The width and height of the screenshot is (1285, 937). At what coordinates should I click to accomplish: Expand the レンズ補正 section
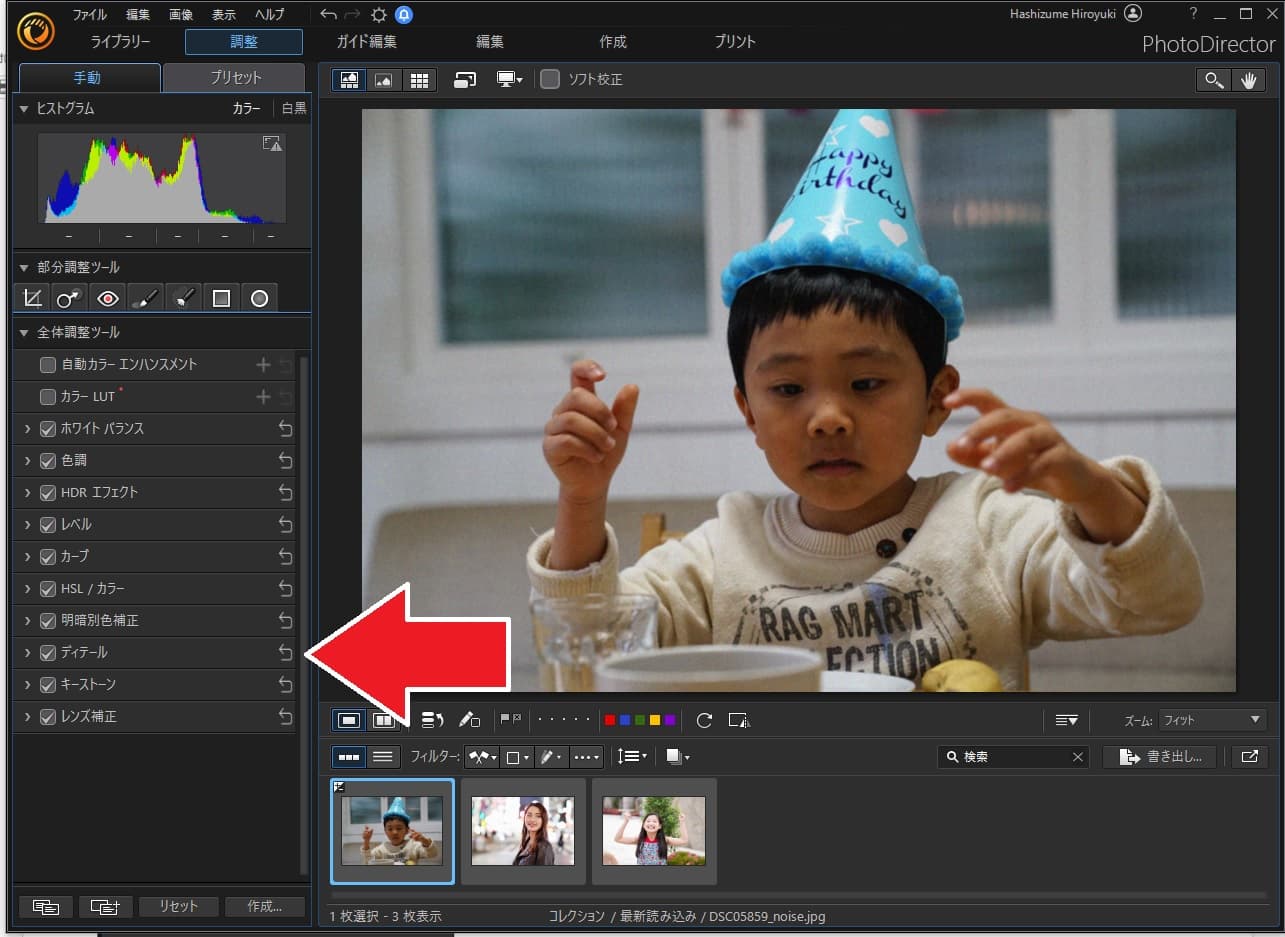(x=25, y=716)
